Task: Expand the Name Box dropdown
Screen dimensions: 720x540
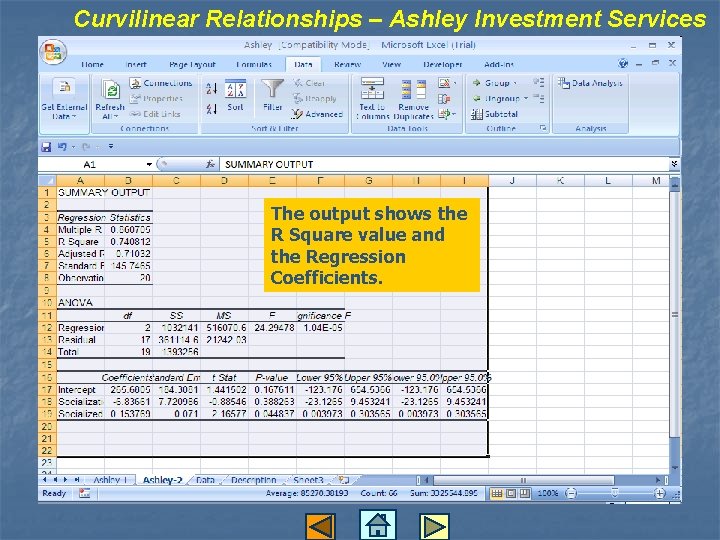Action: pyautogui.click(x=149, y=164)
